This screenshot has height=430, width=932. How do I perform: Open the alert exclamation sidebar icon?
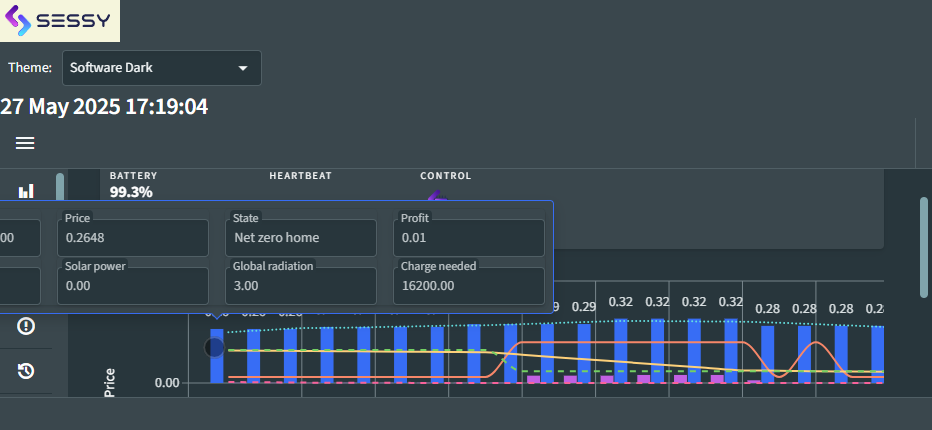pyautogui.click(x=26, y=326)
